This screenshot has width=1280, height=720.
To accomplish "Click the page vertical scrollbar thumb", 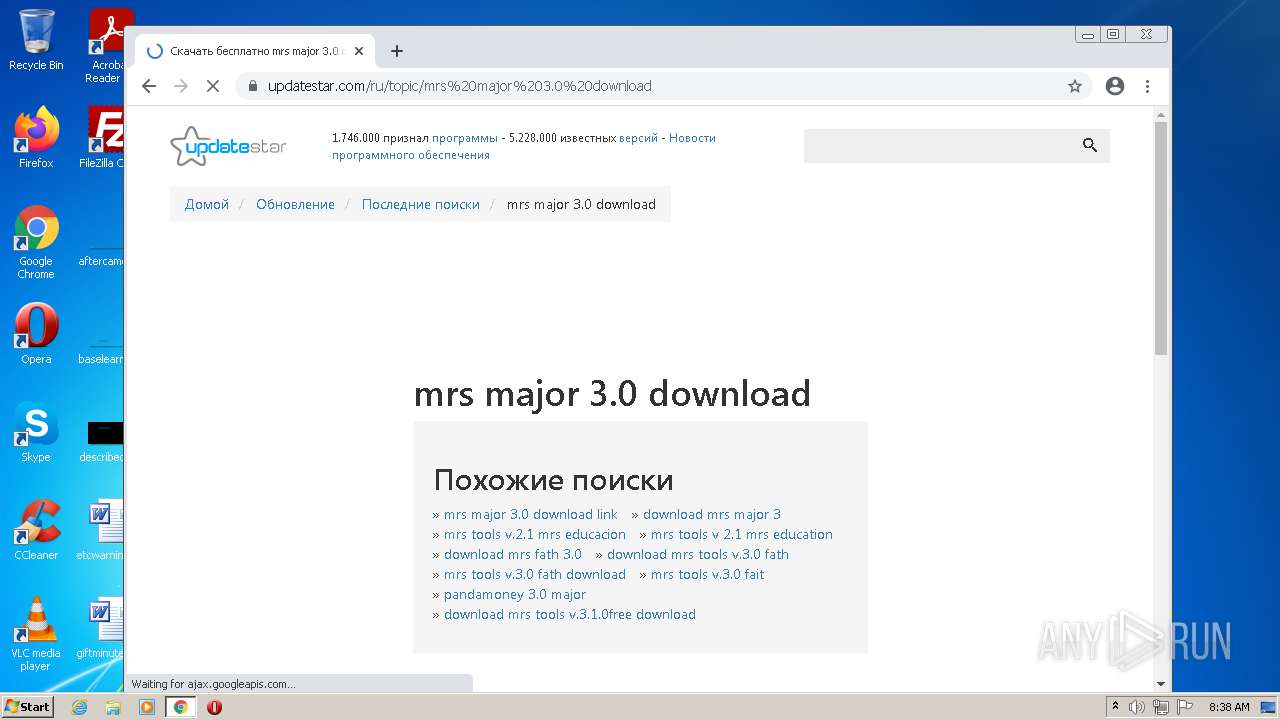I will click(x=1161, y=238).
